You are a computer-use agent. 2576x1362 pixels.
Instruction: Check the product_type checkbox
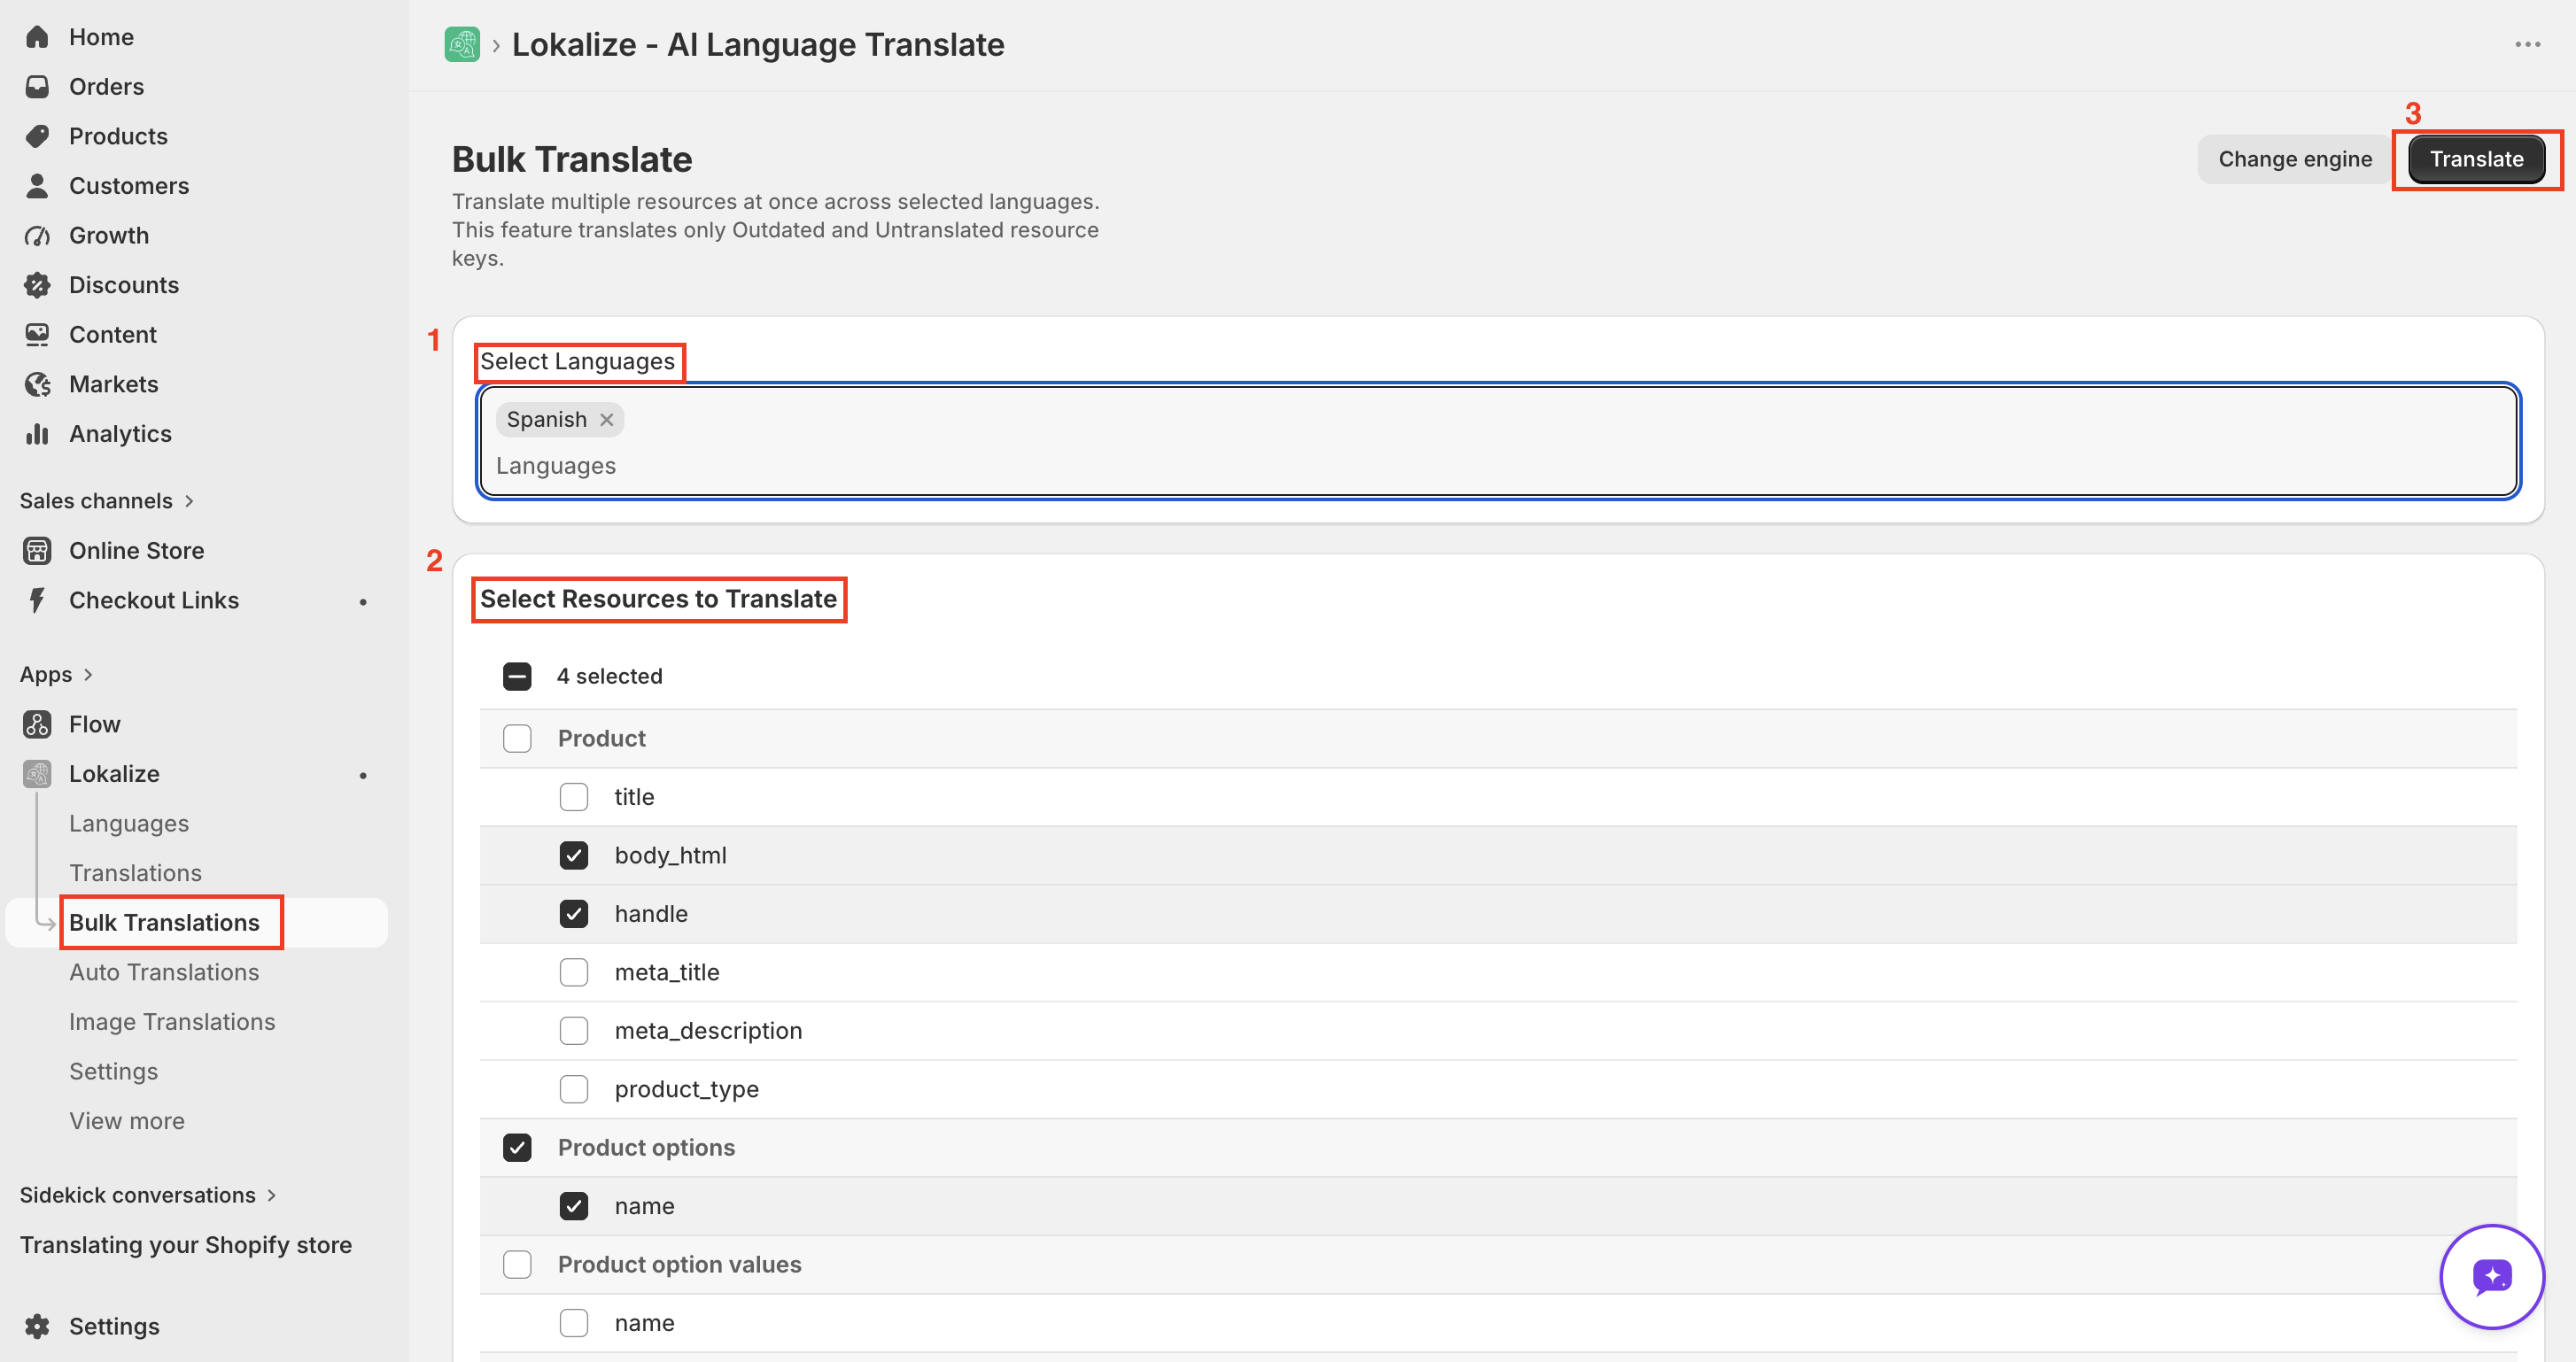[574, 1089]
